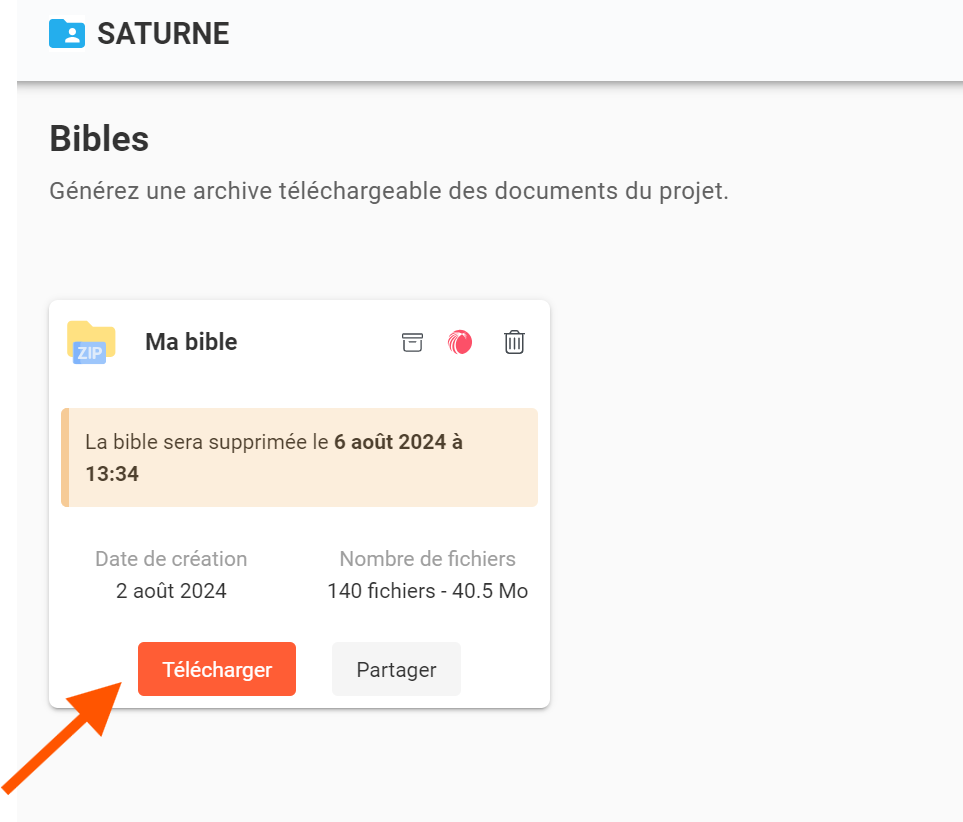963x822 pixels.
Task: Click the Ma bible card title
Action: click(191, 342)
